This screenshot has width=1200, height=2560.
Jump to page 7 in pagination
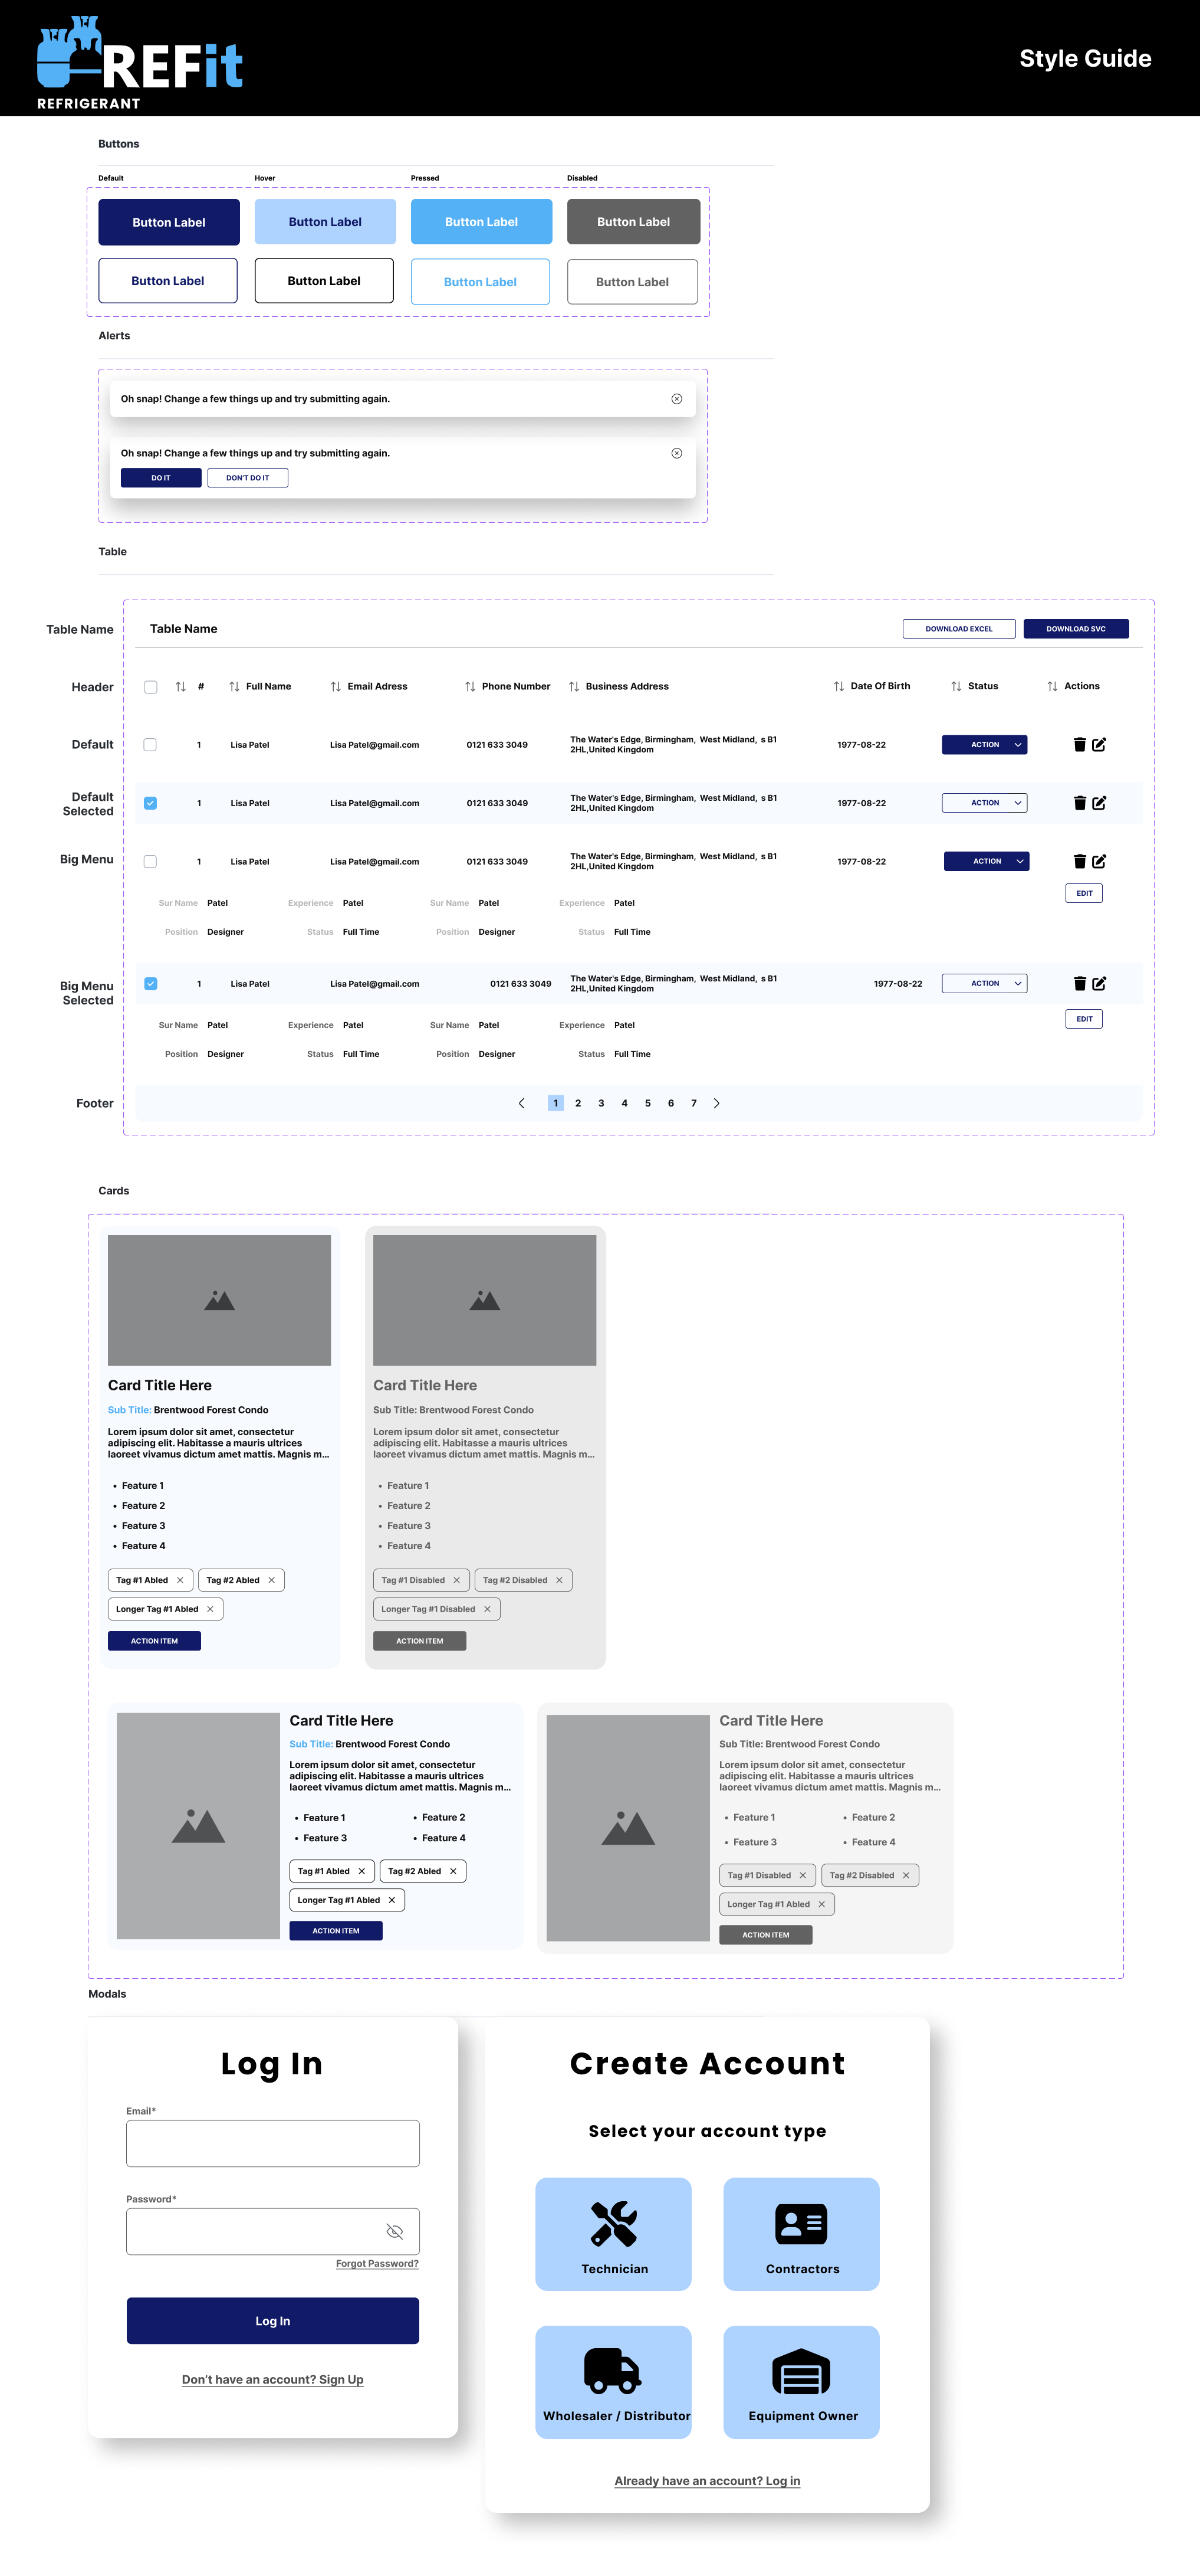click(693, 1103)
